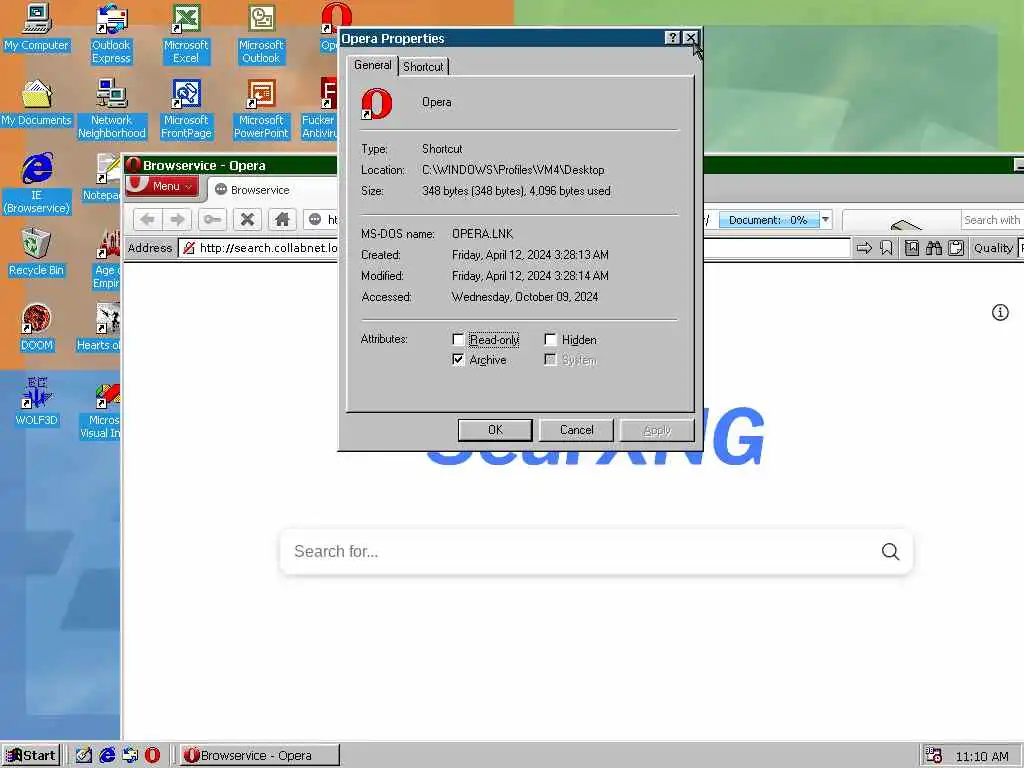Click Forward arrow in Opera toolbar

[x=177, y=219]
